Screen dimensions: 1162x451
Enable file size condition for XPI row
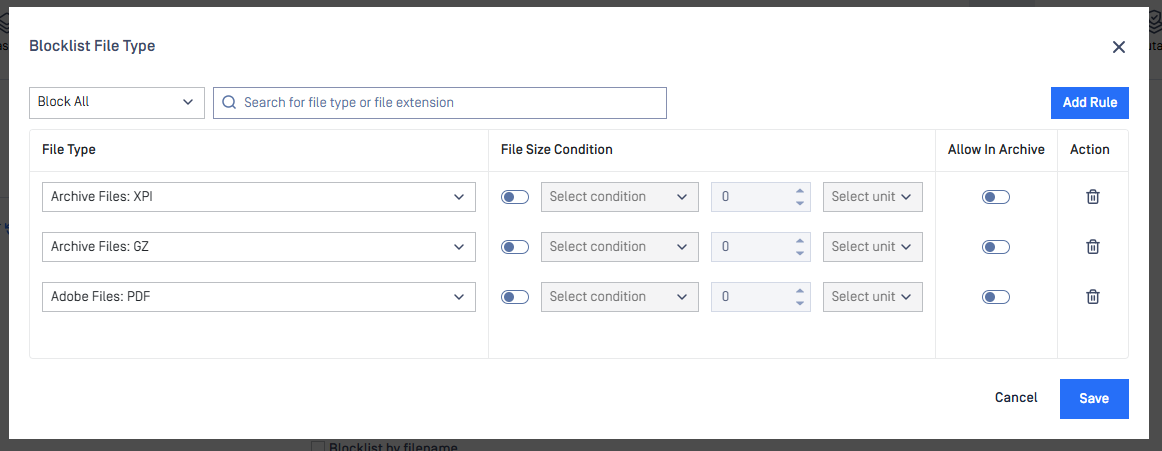pos(515,197)
